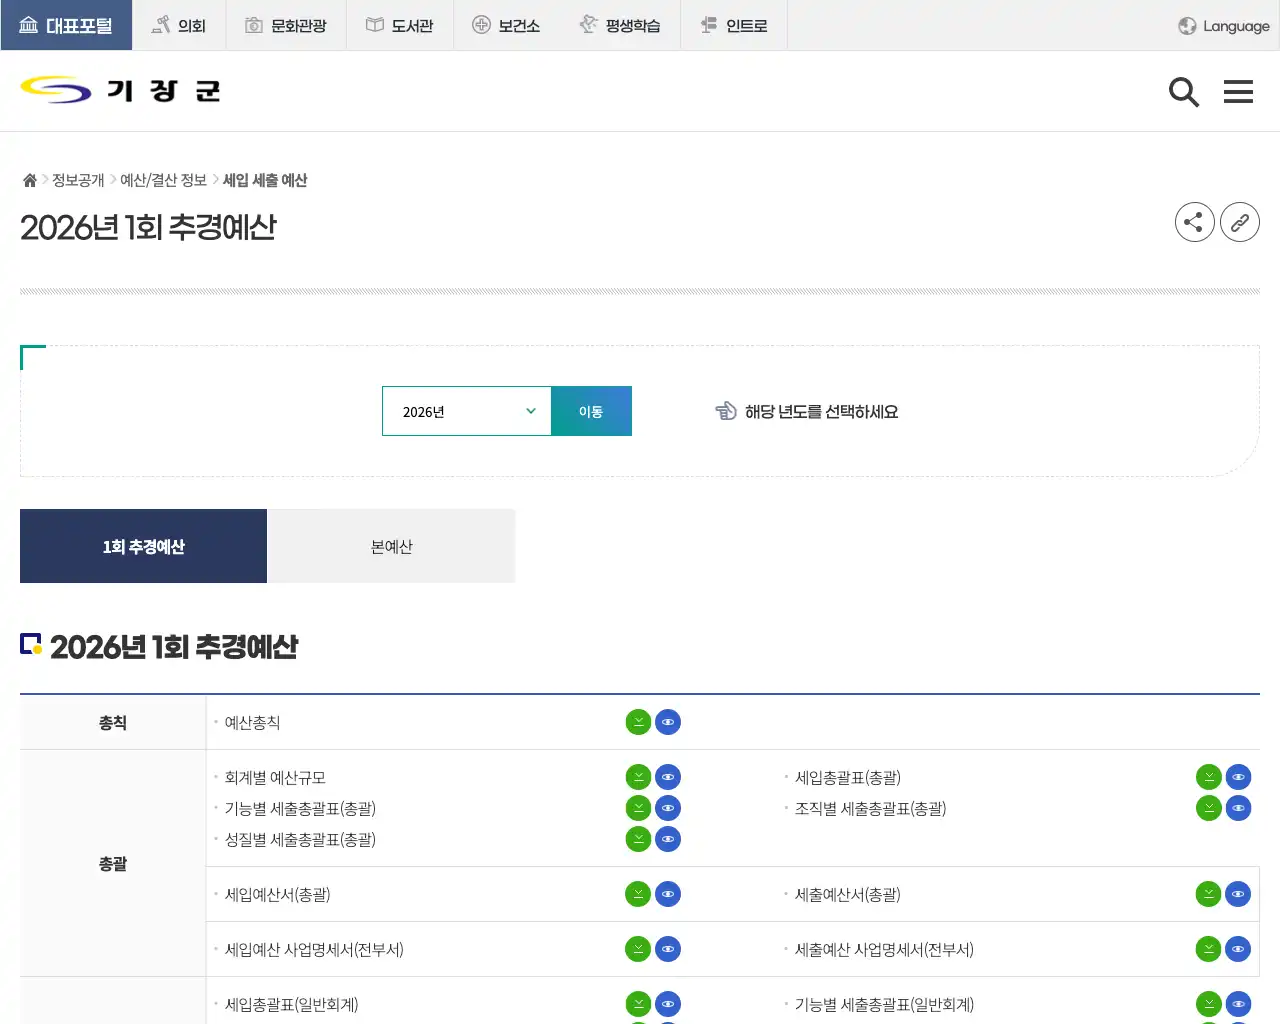Click the share icon beside the page title
Viewport: 1280px width, 1024px height.
tap(1194, 222)
